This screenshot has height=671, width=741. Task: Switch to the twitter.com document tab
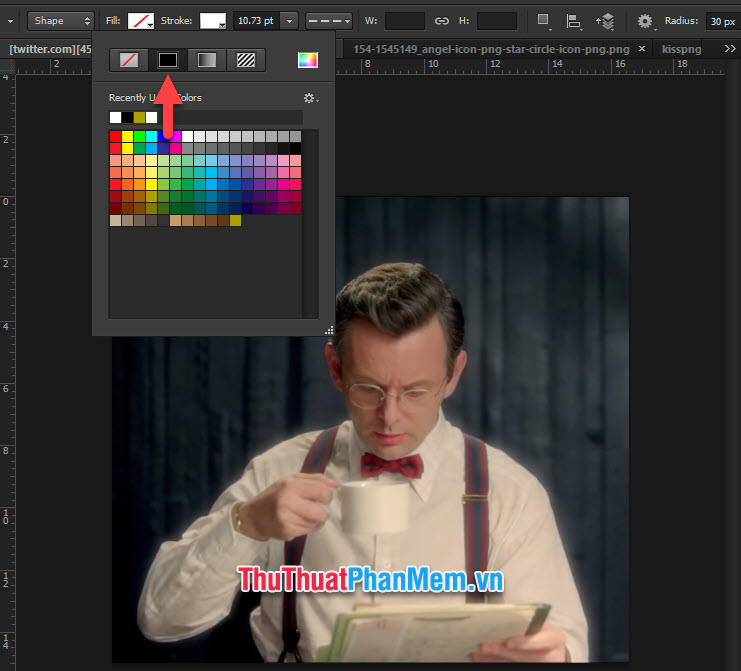point(50,49)
